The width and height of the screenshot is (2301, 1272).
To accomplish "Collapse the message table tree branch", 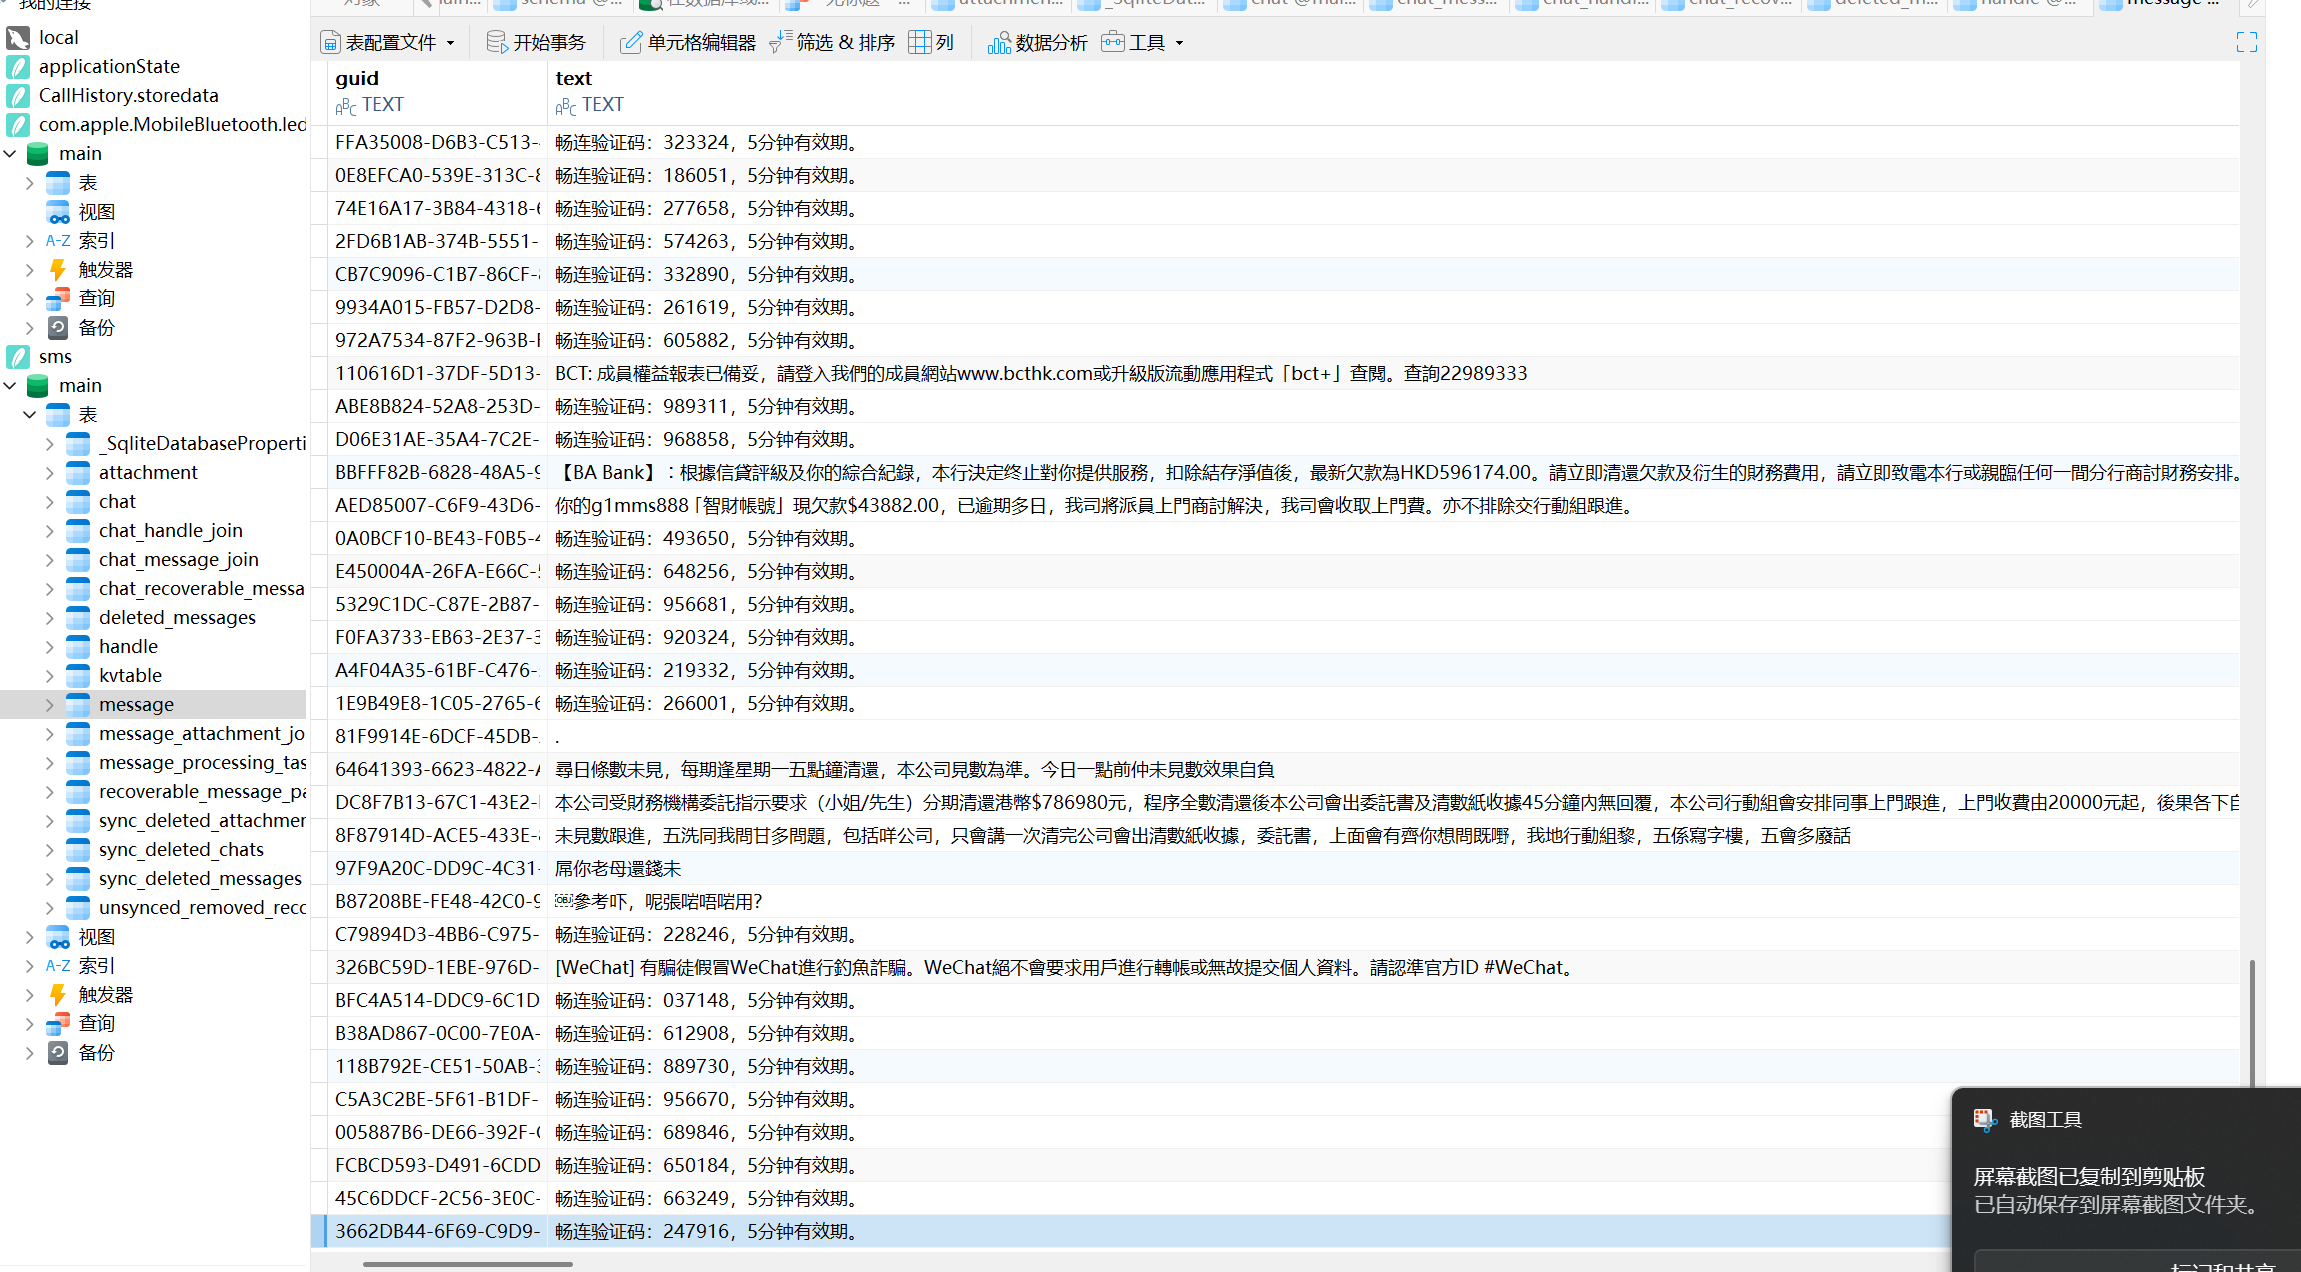I will coord(49,704).
